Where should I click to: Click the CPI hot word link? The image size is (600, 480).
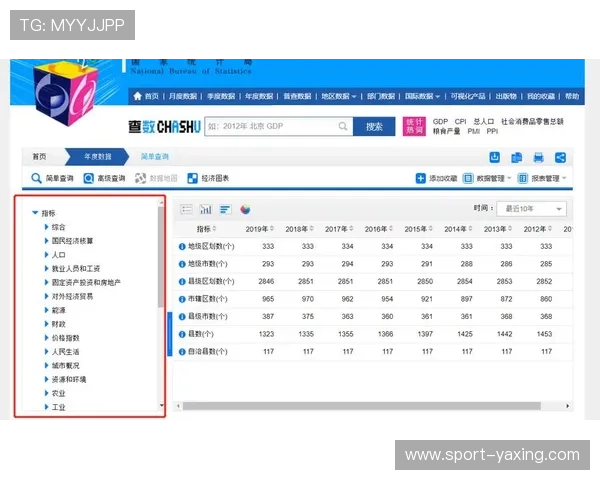[460, 121]
